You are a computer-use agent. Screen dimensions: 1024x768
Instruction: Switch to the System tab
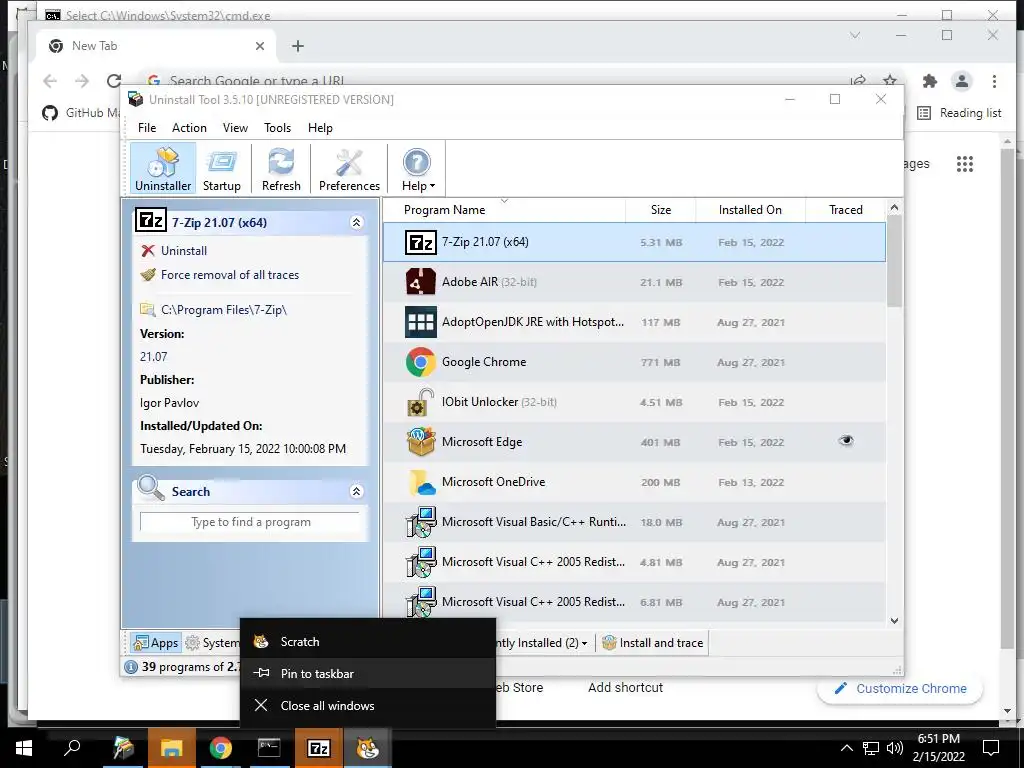pyautogui.click(x=212, y=643)
